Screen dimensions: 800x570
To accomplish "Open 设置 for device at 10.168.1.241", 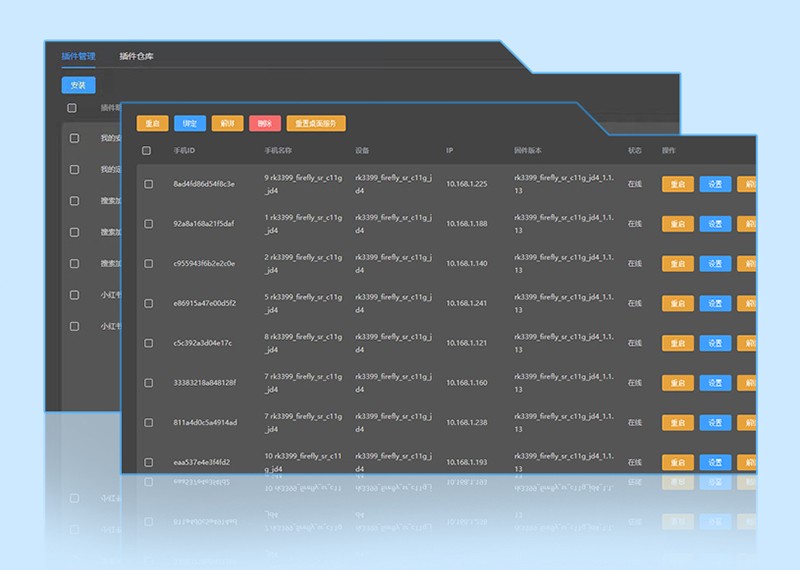I will (715, 304).
